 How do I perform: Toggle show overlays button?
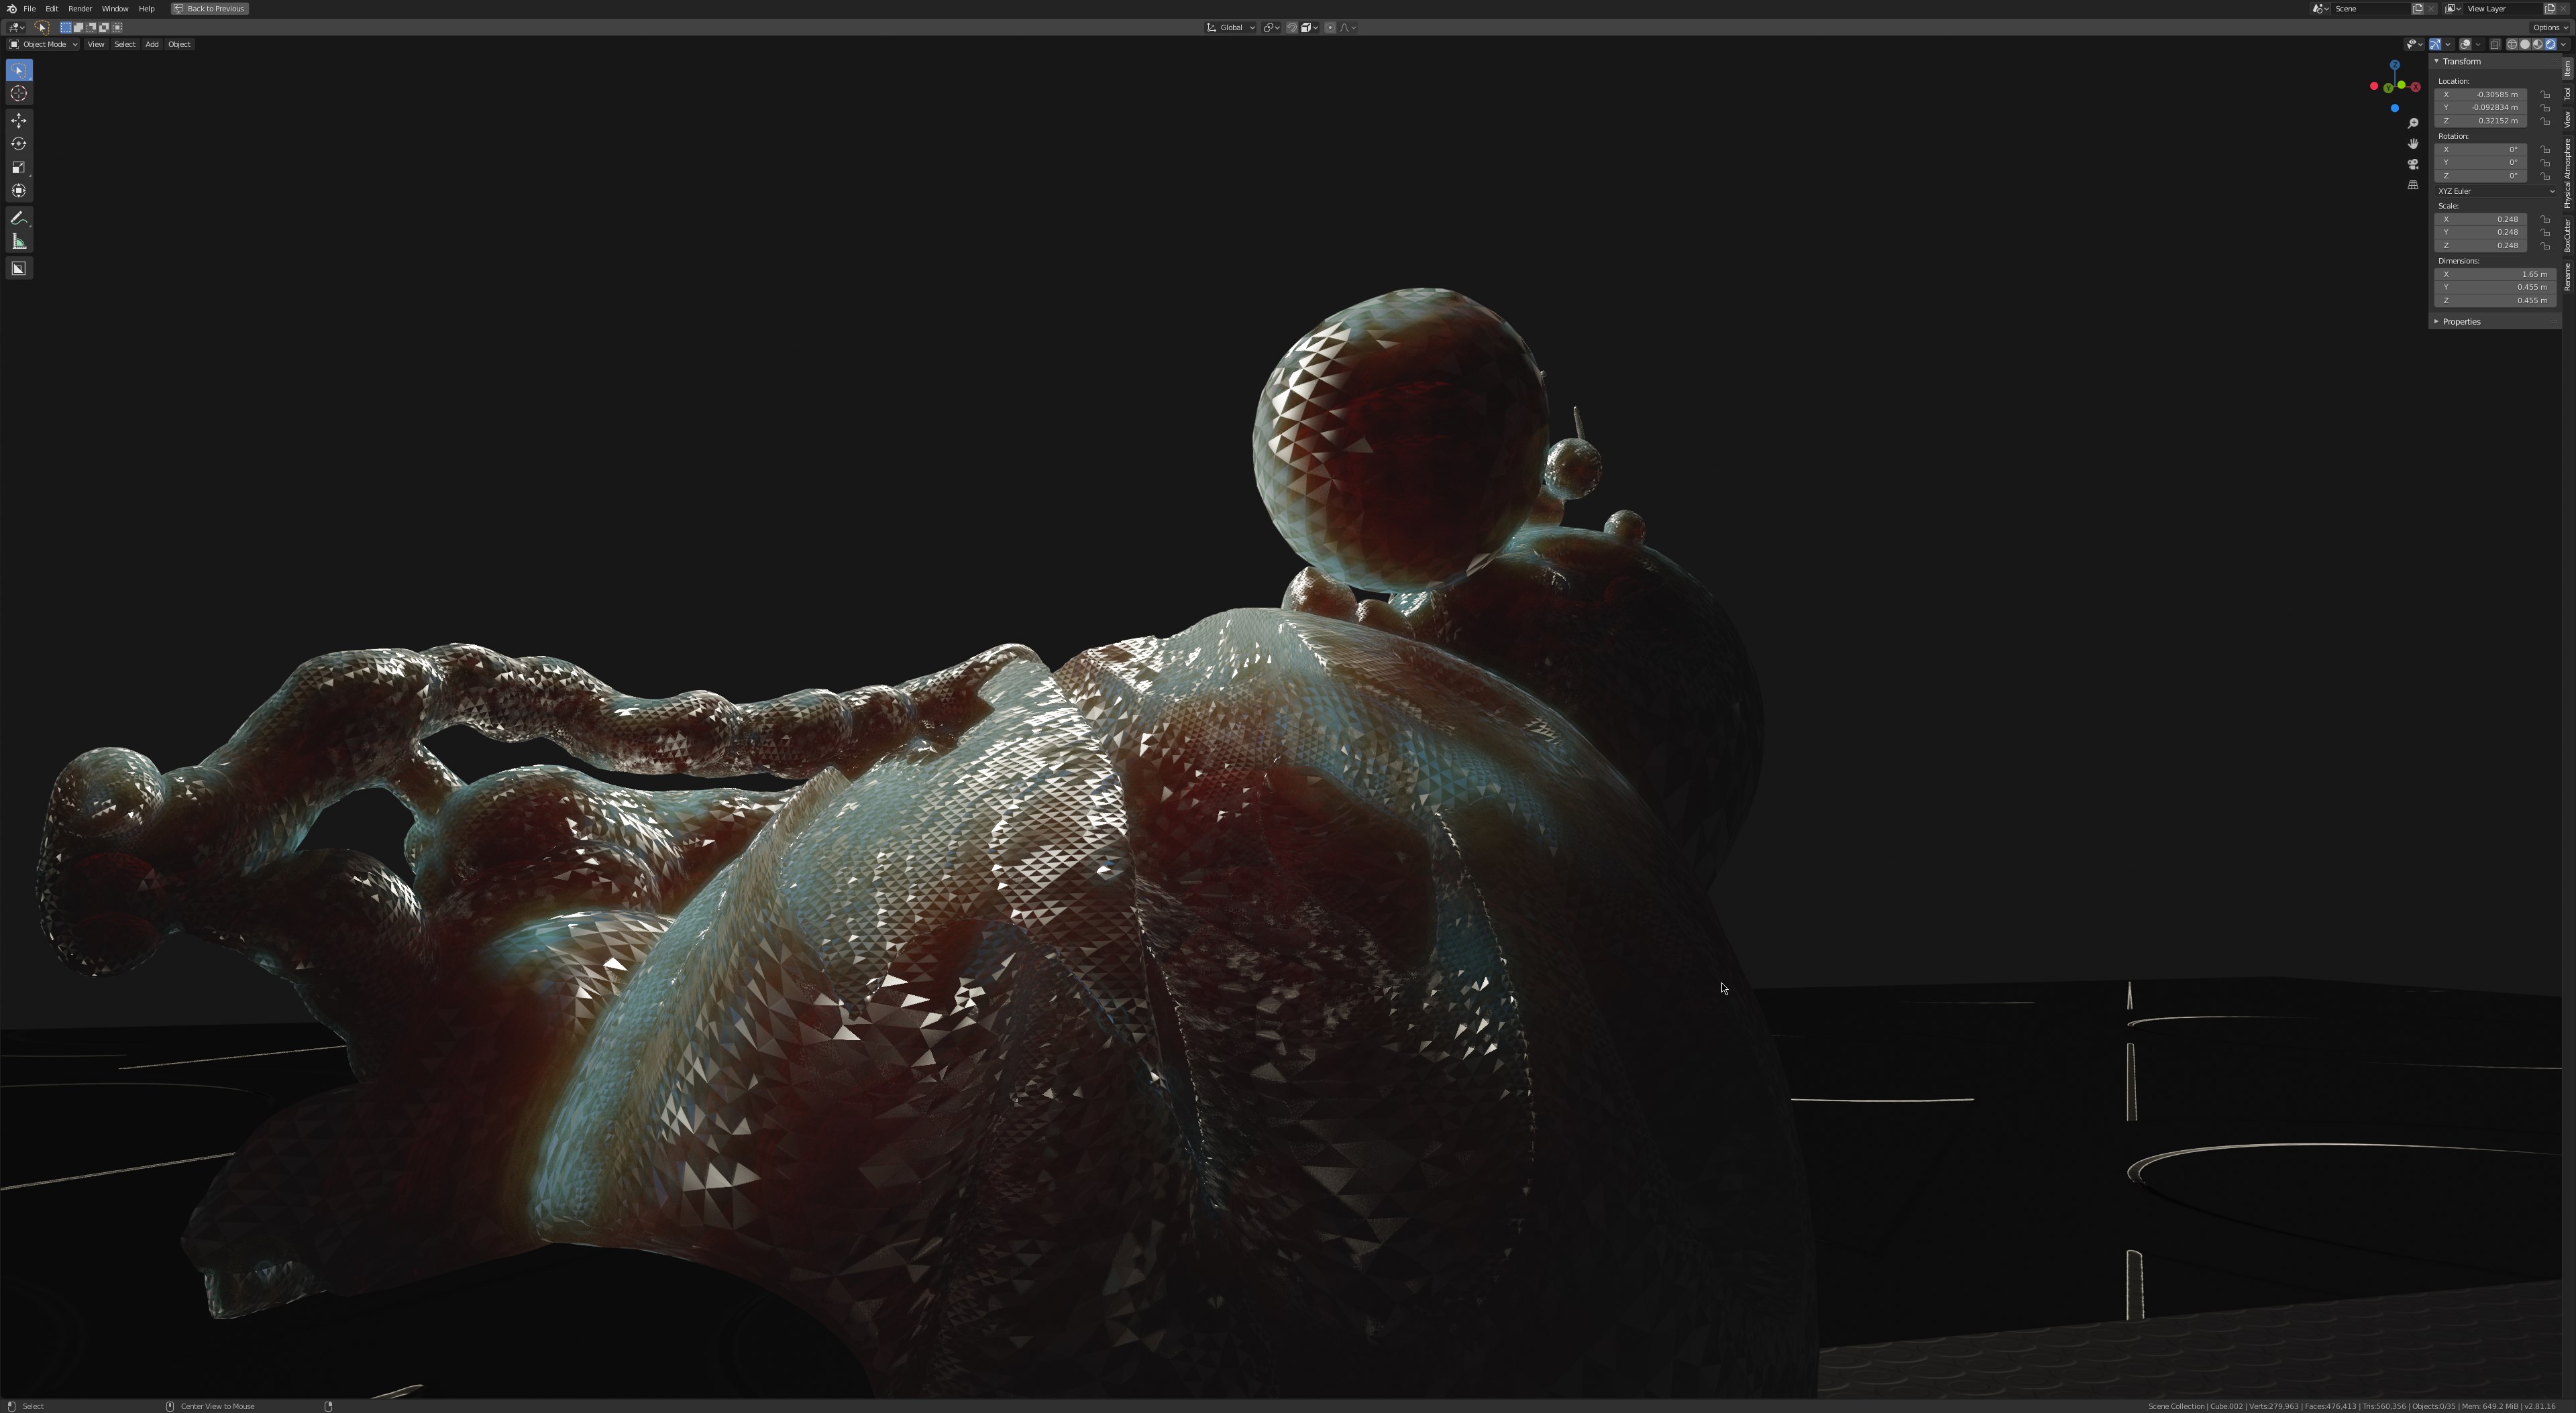[2465, 44]
